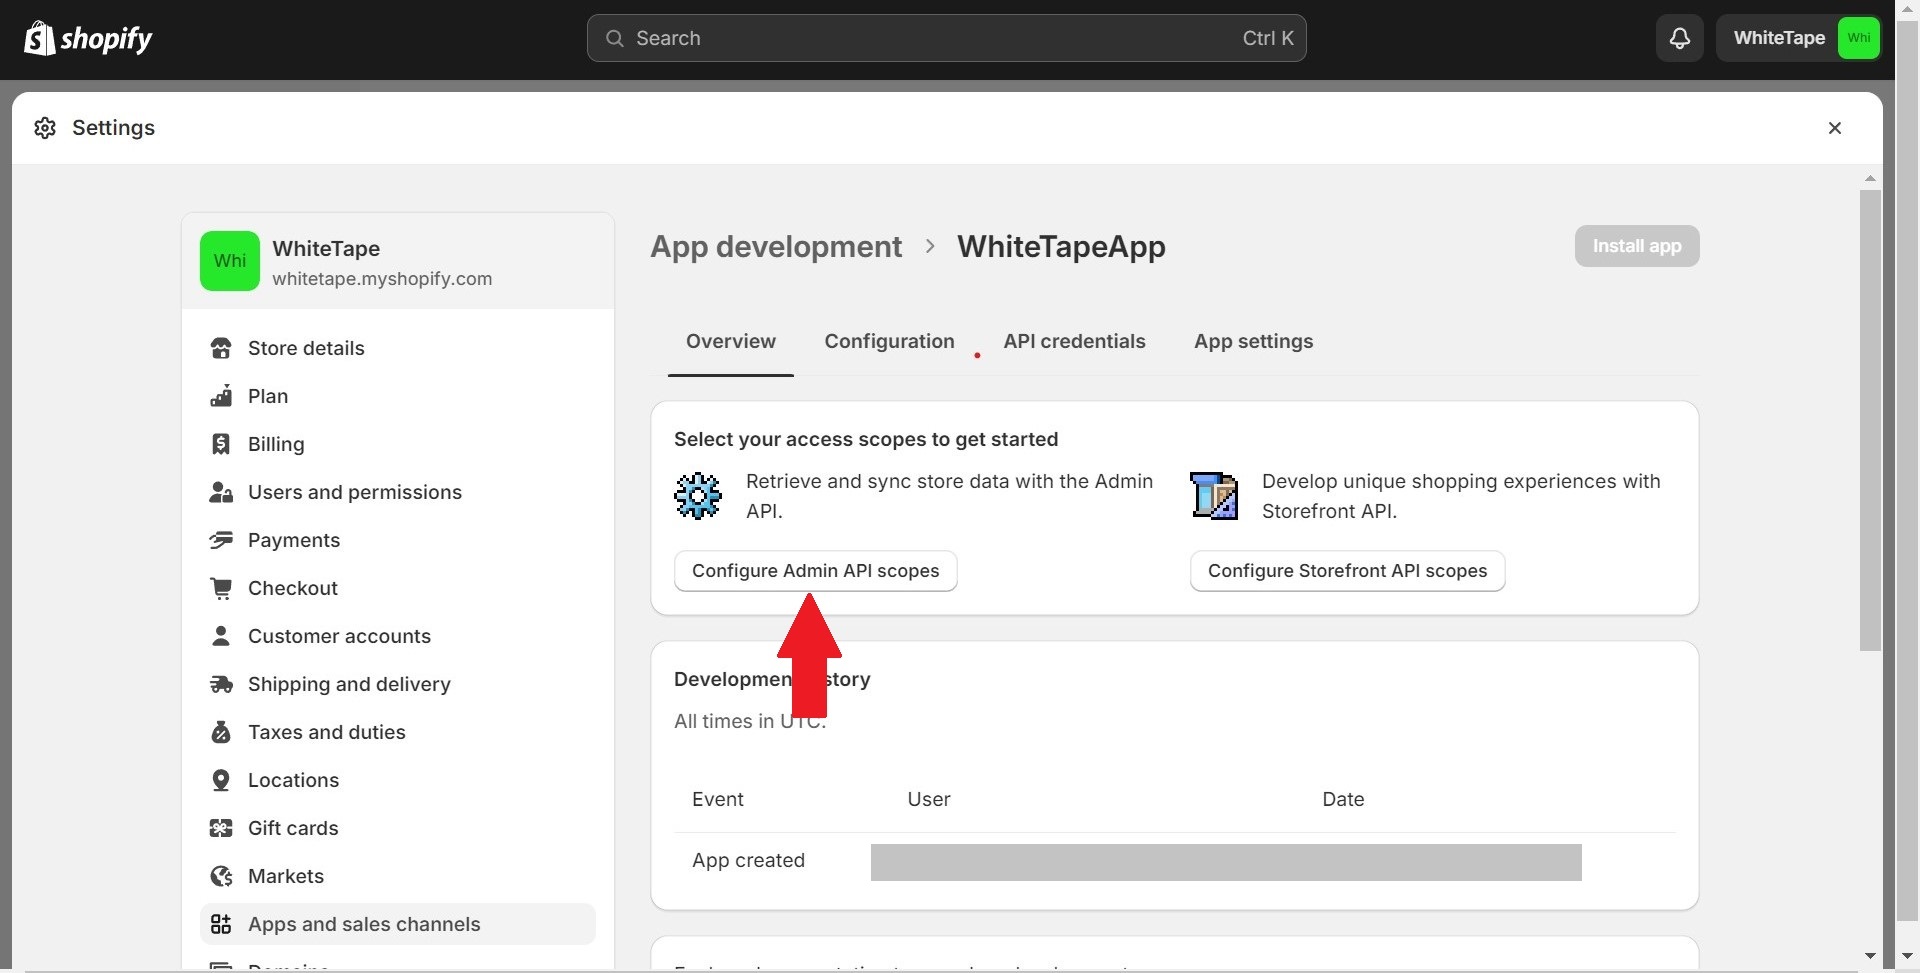The height and width of the screenshot is (973, 1920).
Task: Open Customer accounts settings
Action: click(x=398, y=636)
